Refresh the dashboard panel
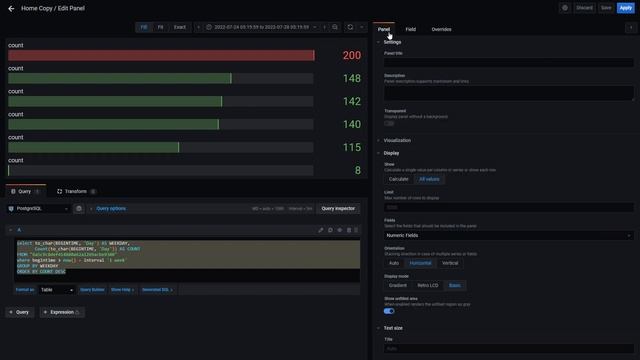 350,27
